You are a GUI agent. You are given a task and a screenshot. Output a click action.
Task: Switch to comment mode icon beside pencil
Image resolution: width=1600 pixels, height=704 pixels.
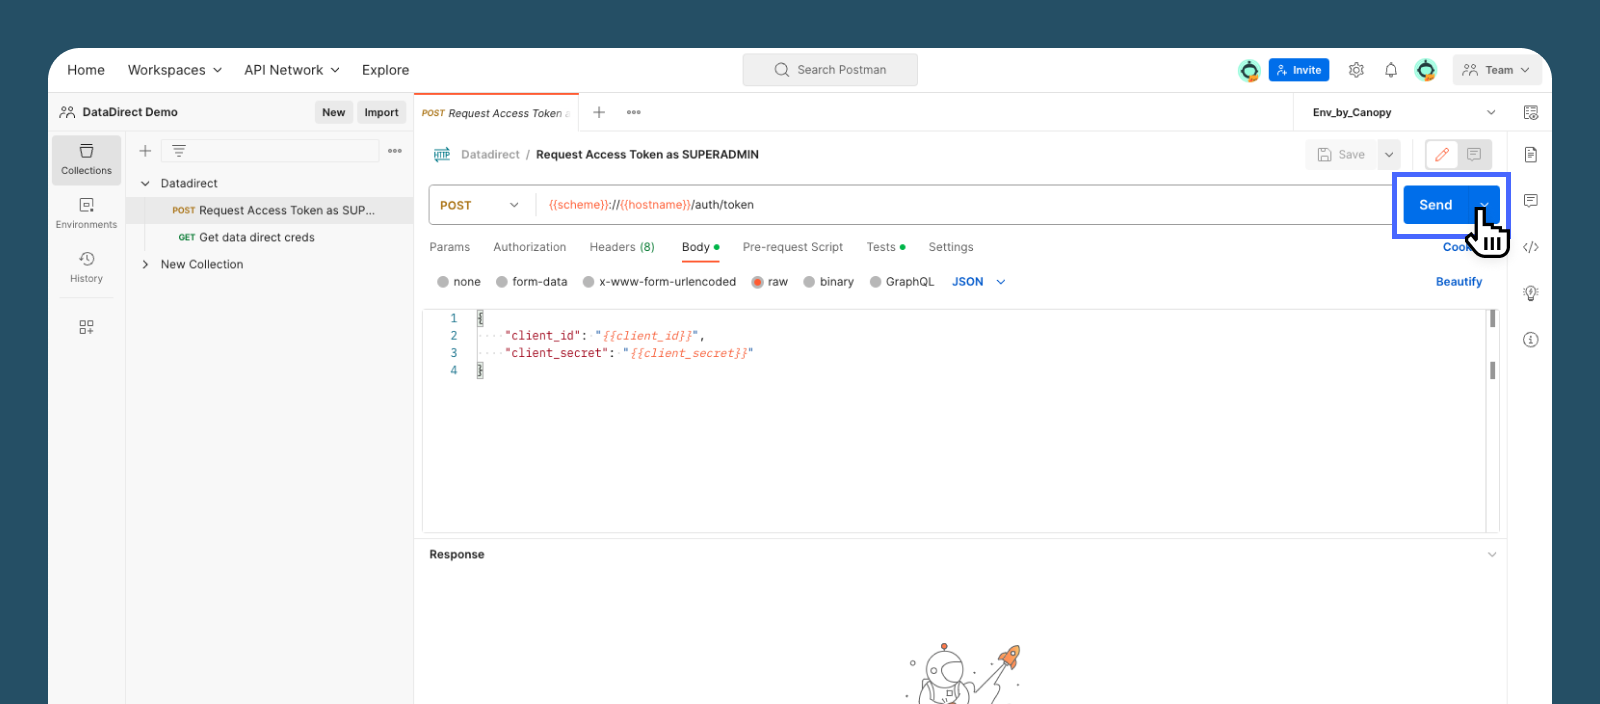[1474, 154]
